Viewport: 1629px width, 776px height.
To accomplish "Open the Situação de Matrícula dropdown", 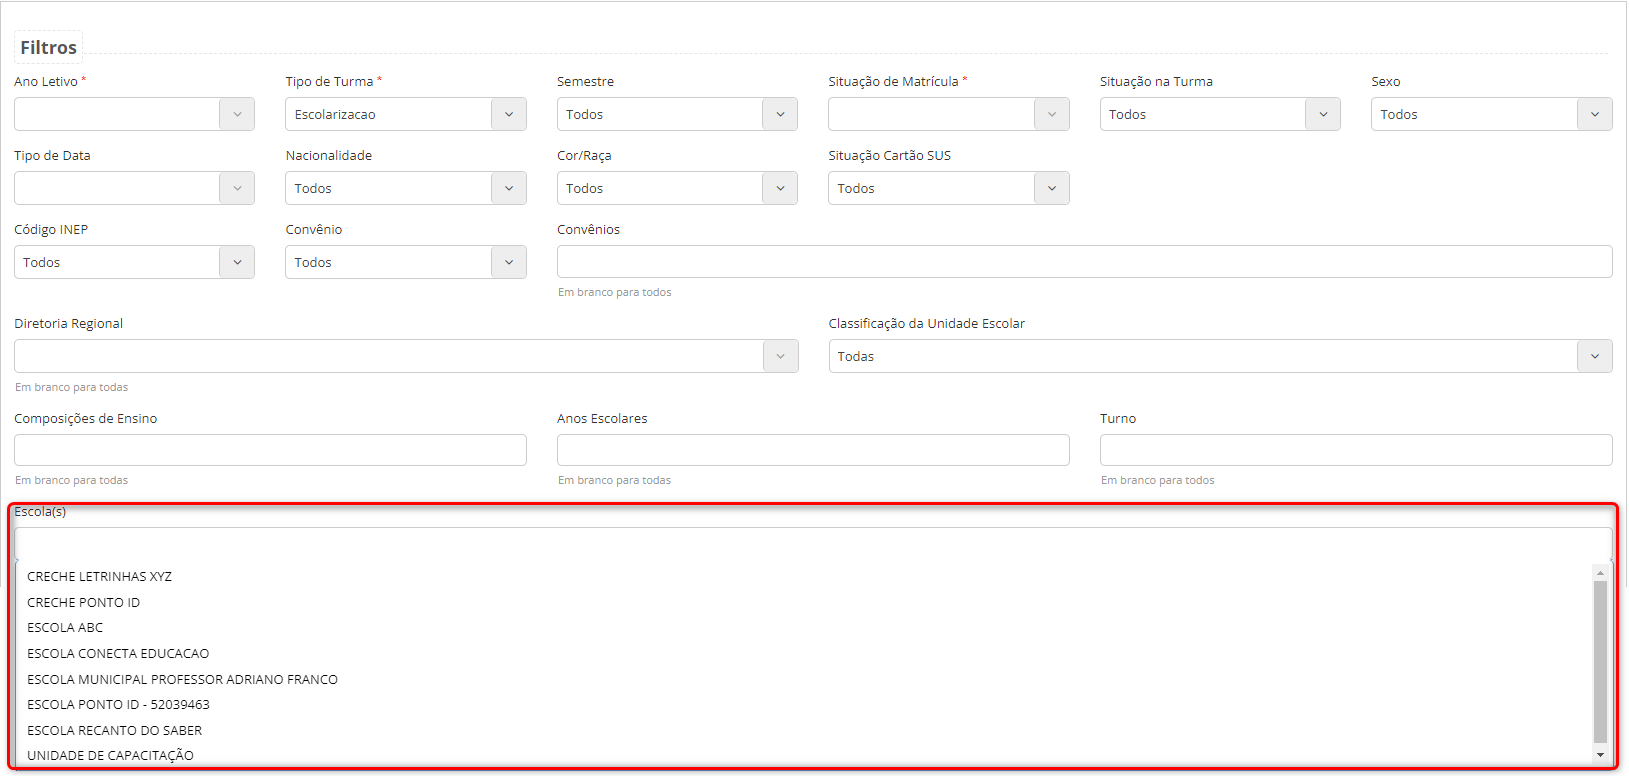I will coord(948,114).
